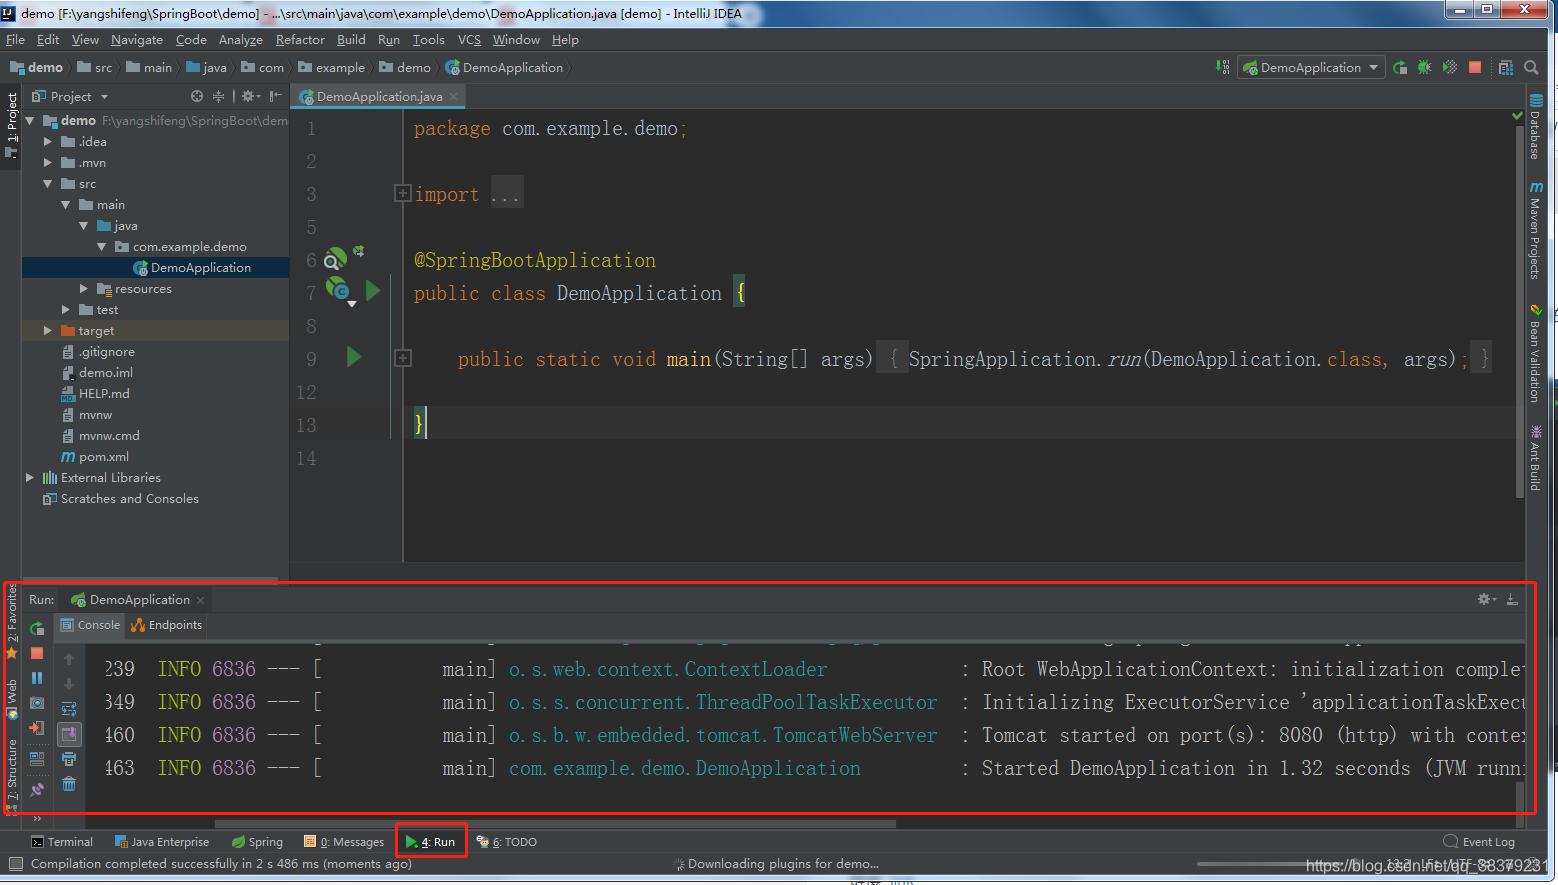Stop the process in the Run panel
Screen dimensions: 1558x885
click(37, 653)
